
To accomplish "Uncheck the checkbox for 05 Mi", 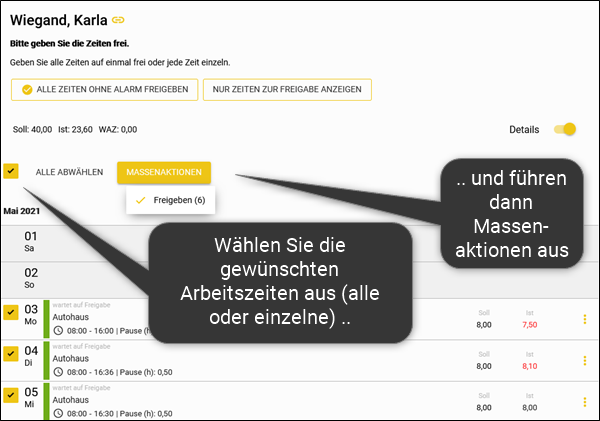I will point(11,394).
